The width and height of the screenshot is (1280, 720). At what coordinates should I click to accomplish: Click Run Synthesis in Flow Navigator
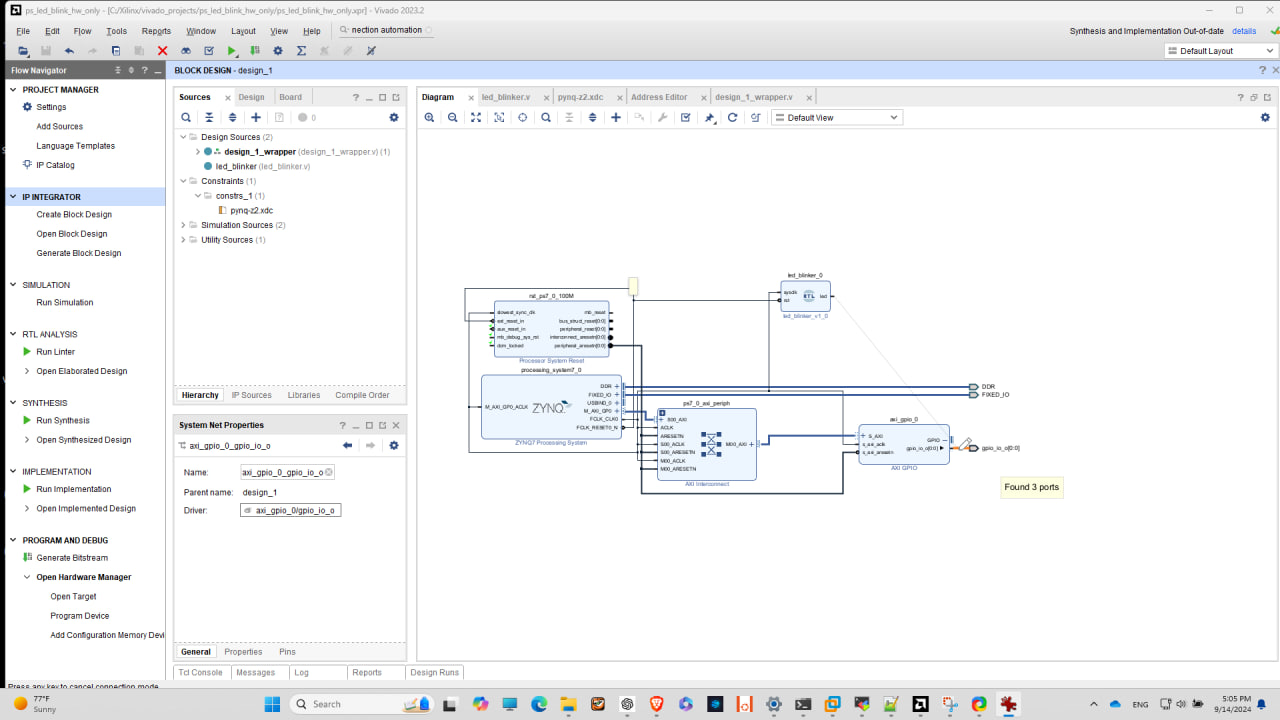click(63, 421)
